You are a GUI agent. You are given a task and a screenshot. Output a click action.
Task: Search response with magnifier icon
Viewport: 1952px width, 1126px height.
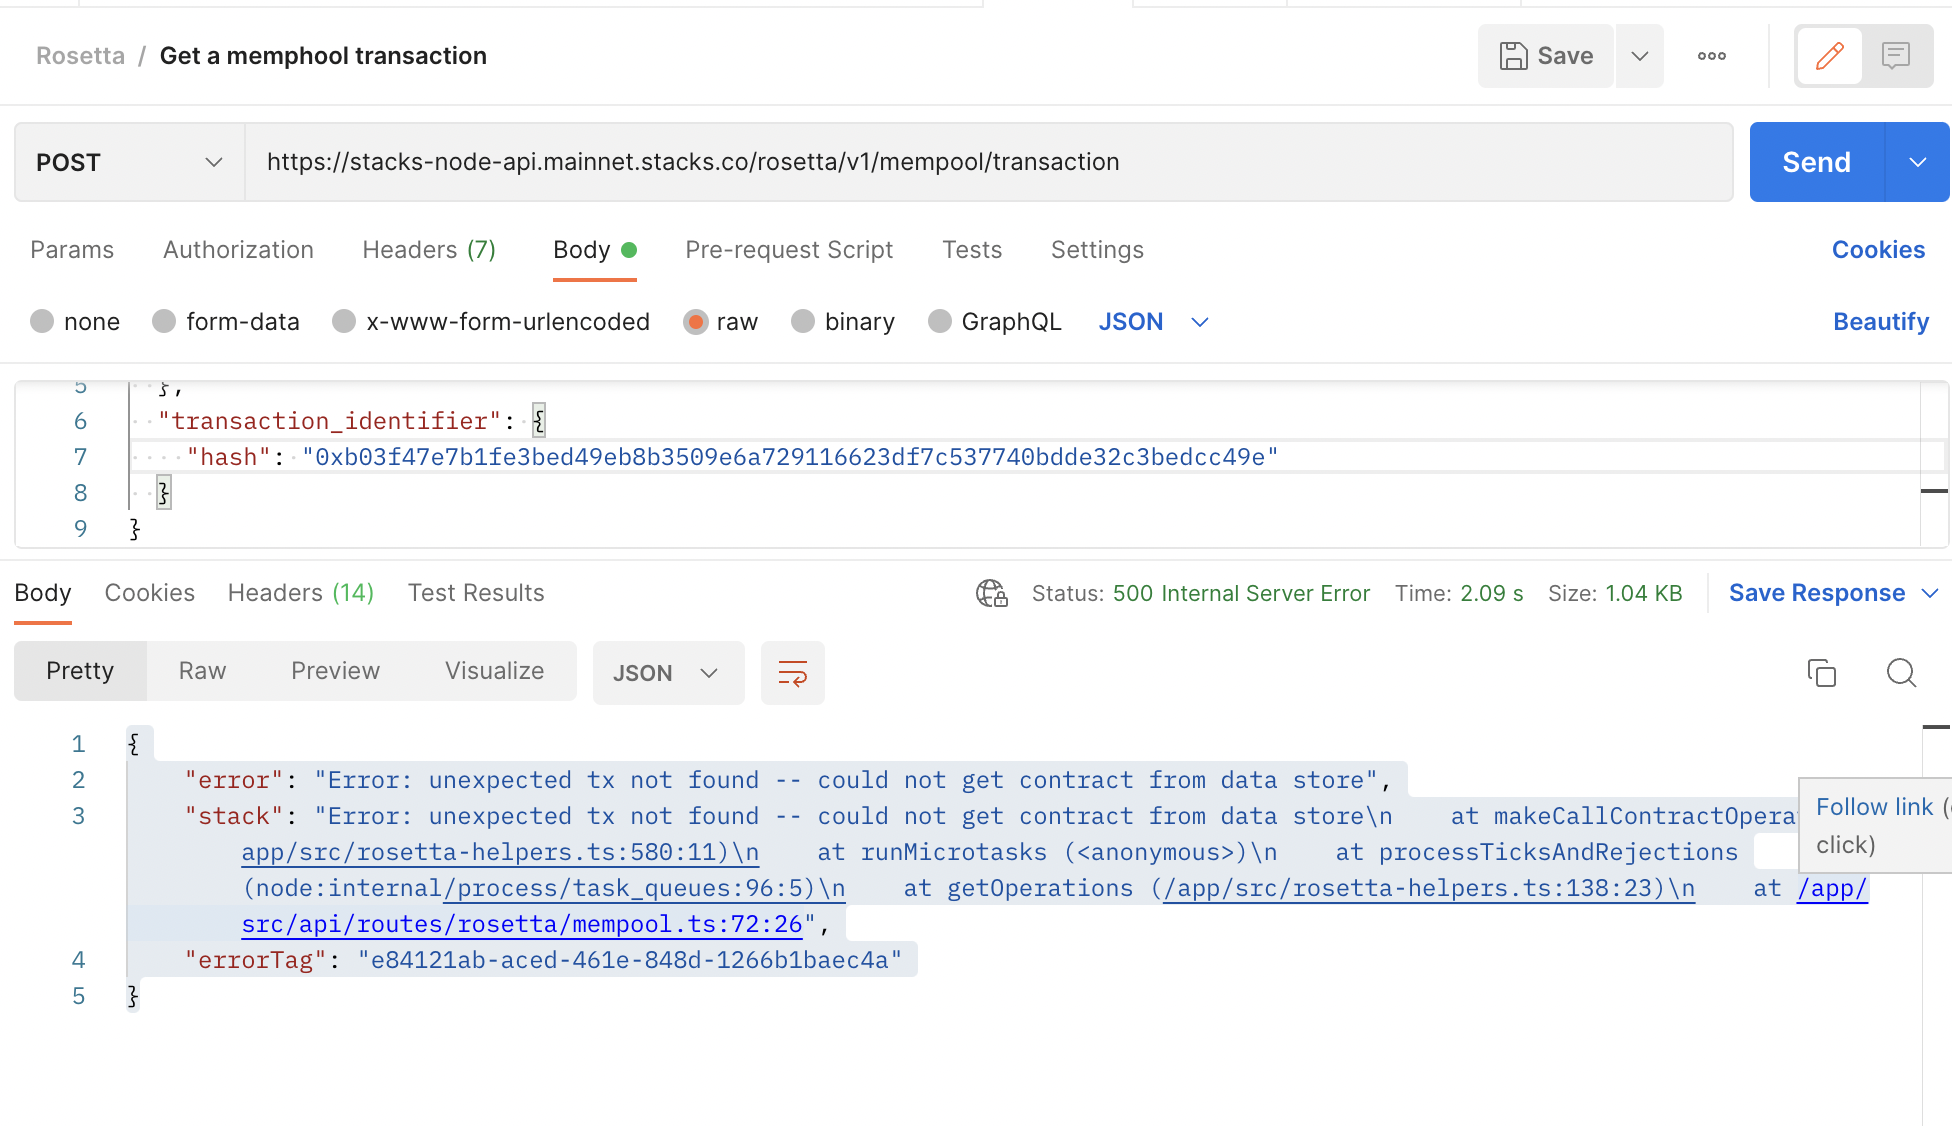point(1901,673)
